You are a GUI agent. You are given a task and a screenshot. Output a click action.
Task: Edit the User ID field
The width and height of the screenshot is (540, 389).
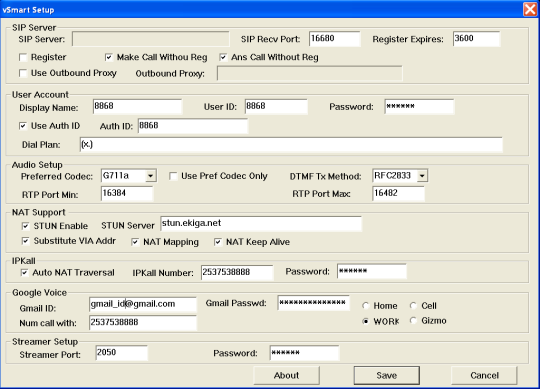point(276,106)
